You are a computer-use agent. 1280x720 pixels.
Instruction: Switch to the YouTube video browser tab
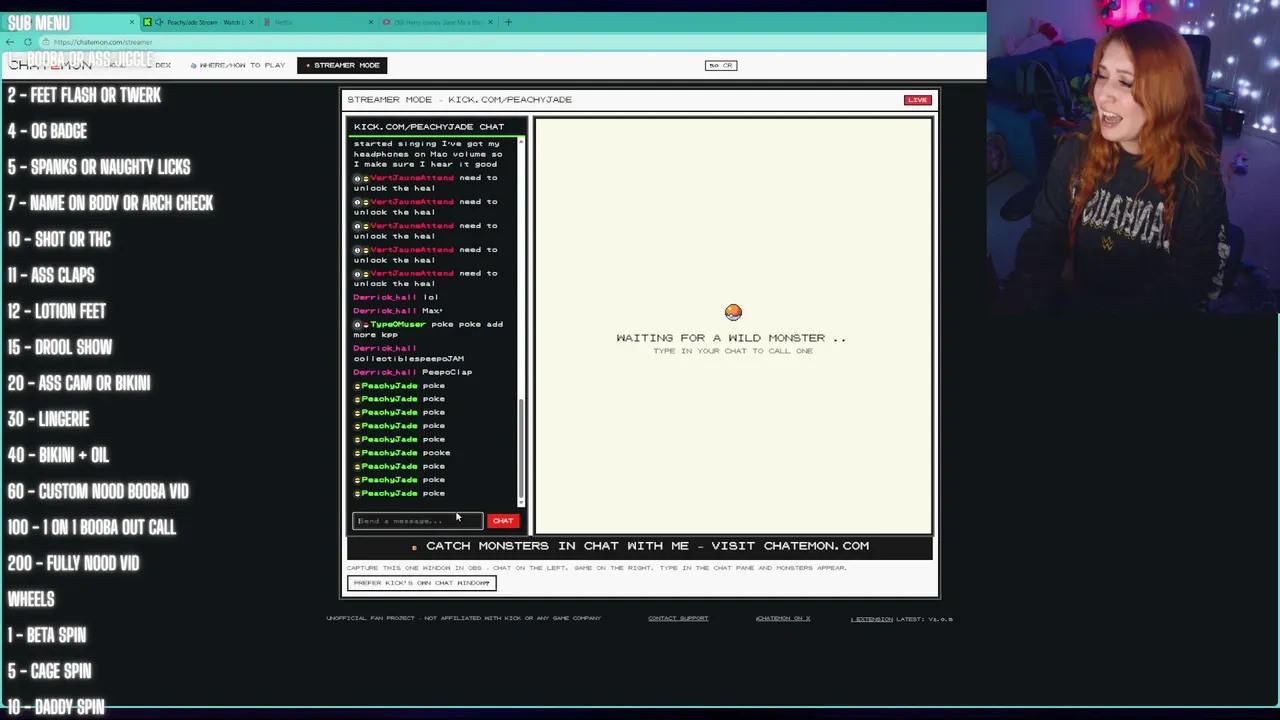click(x=438, y=22)
